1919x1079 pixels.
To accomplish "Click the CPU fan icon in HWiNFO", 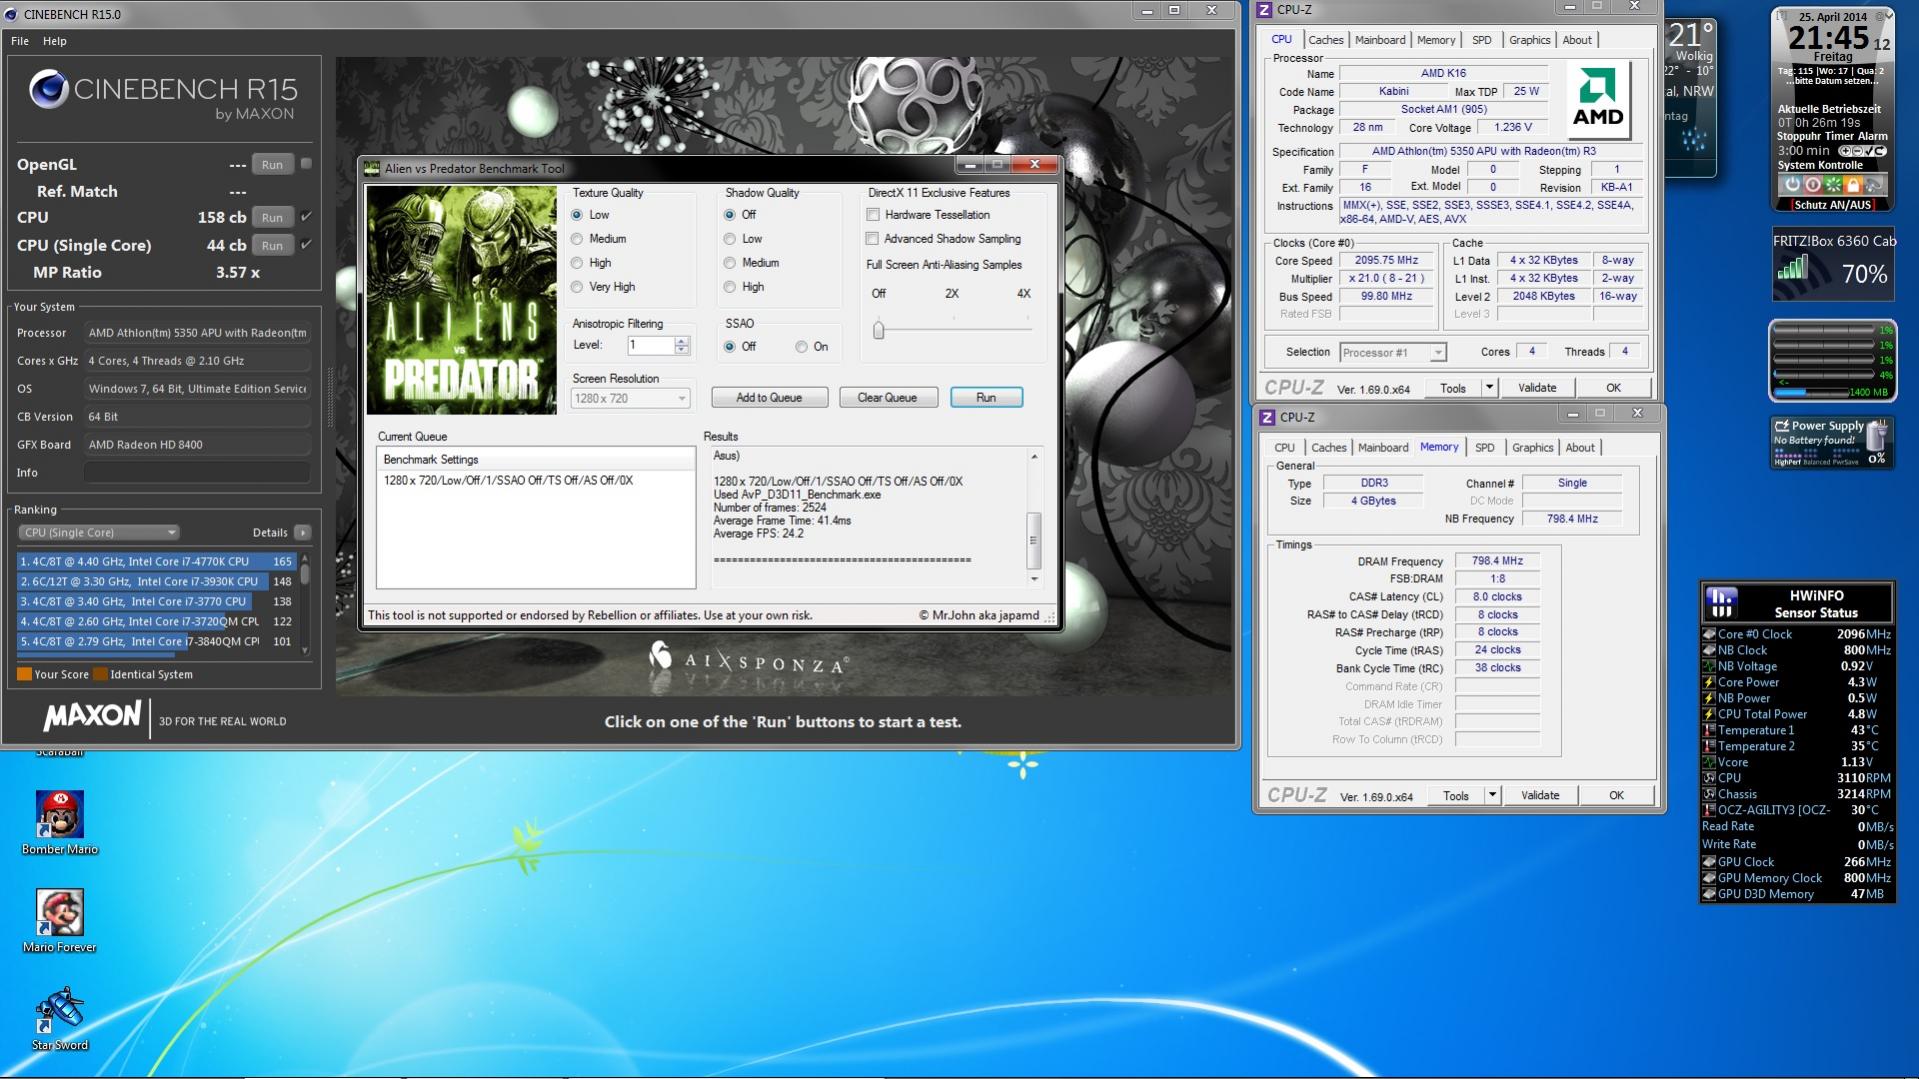I will coord(1709,778).
